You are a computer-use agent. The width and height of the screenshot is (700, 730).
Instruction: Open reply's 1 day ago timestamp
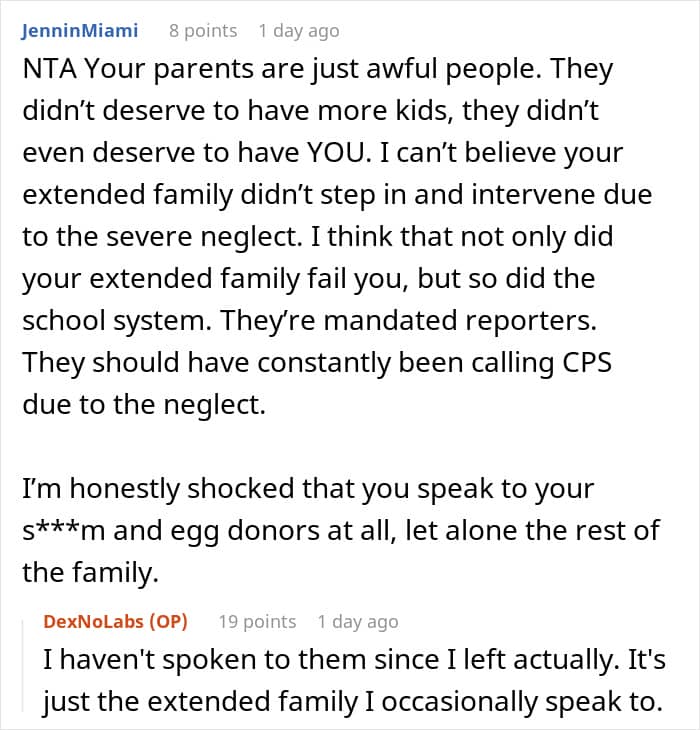coord(358,622)
